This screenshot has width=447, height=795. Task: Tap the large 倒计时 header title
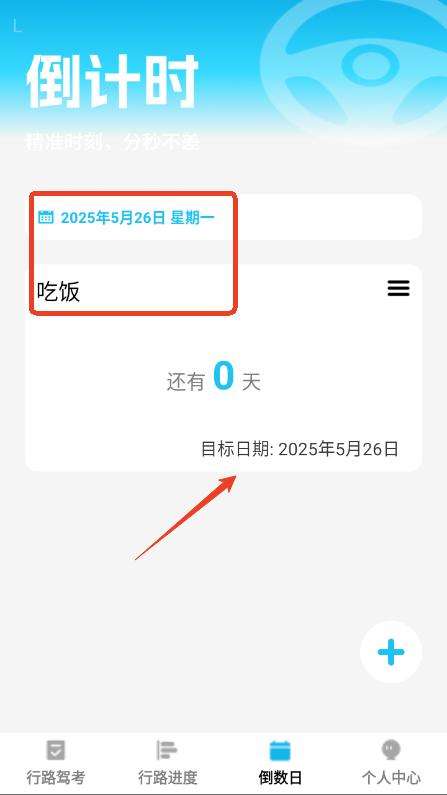(x=112, y=82)
